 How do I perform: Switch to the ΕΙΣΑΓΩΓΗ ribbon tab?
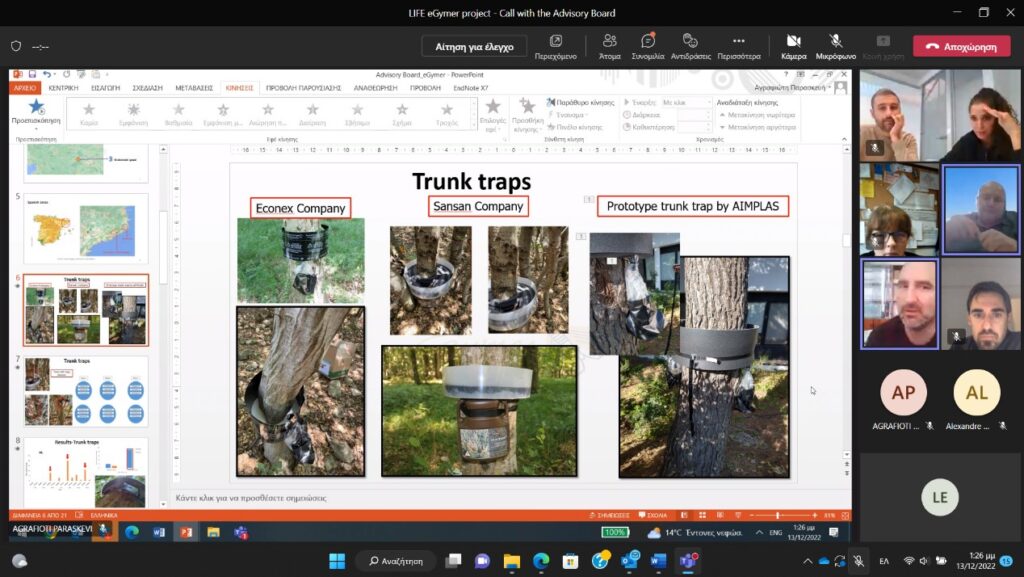click(x=105, y=87)
